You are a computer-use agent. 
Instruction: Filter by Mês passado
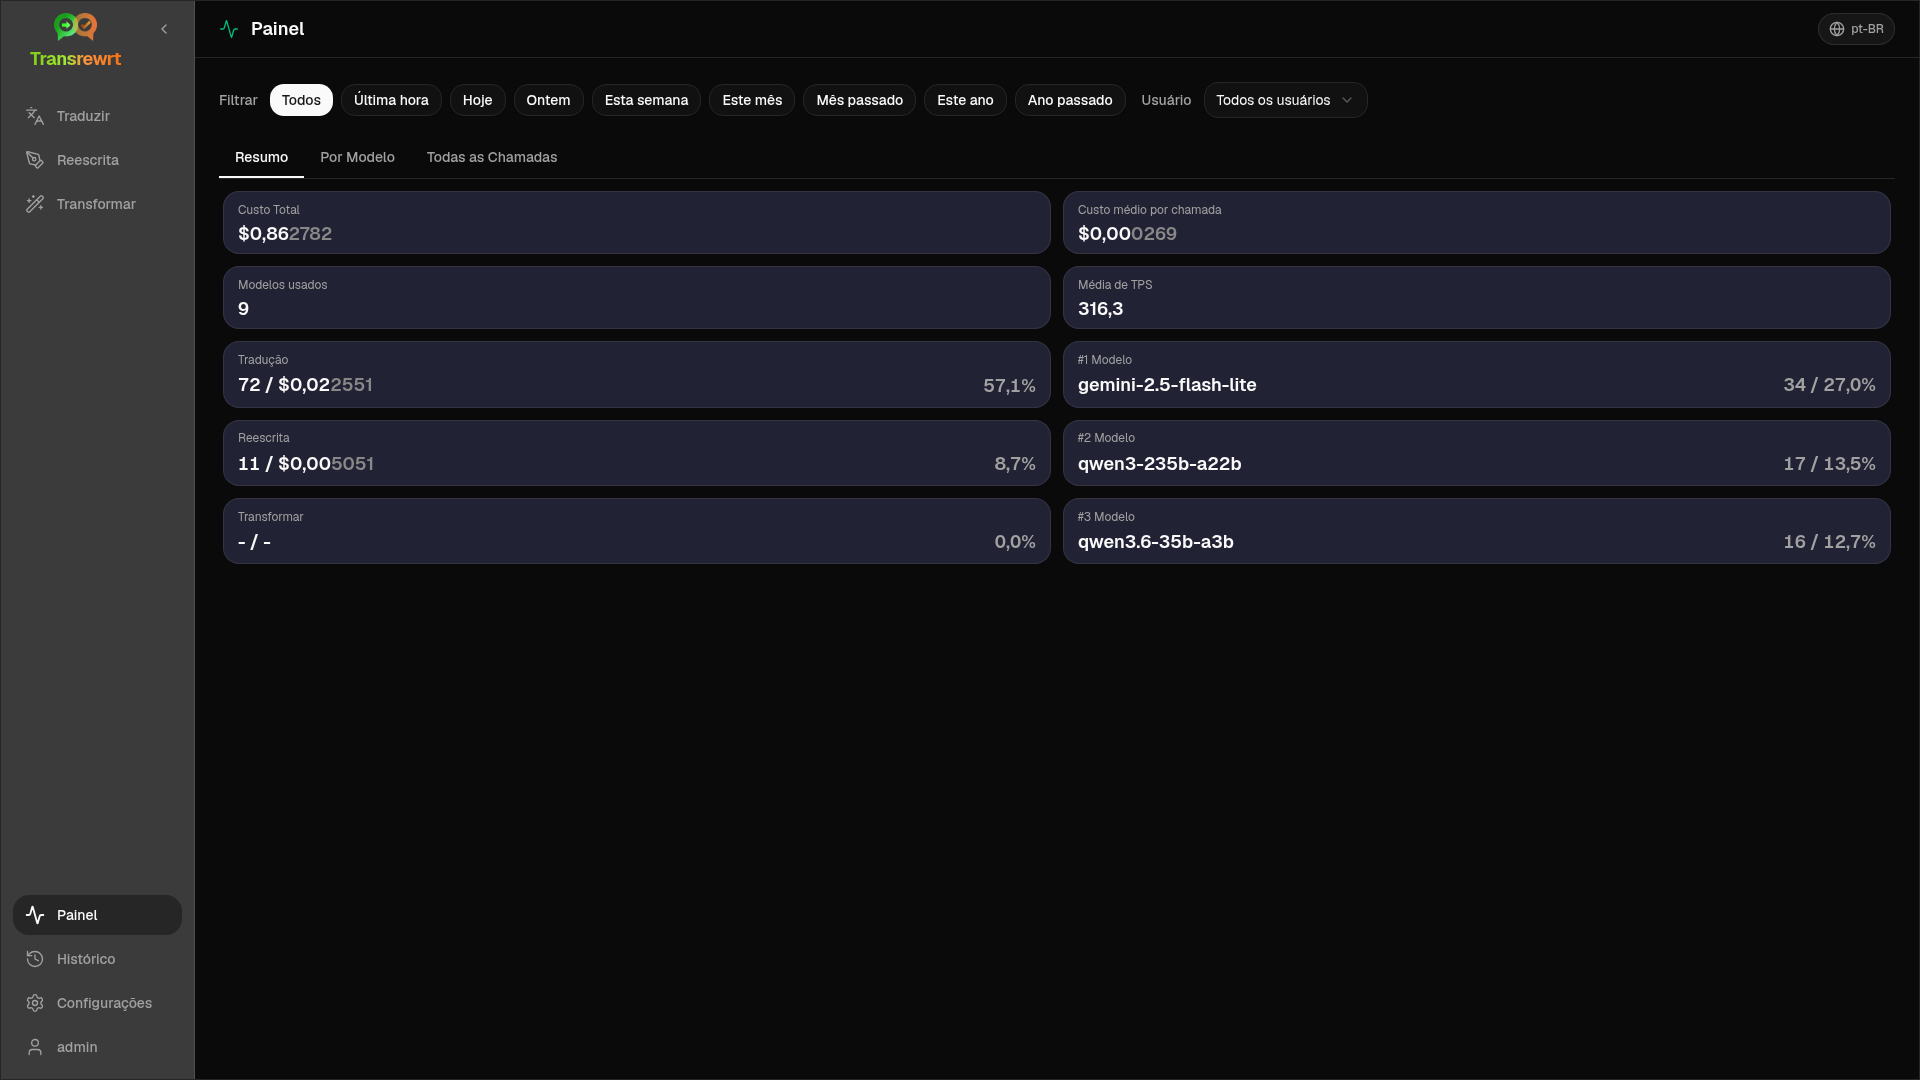pos(859,100)
